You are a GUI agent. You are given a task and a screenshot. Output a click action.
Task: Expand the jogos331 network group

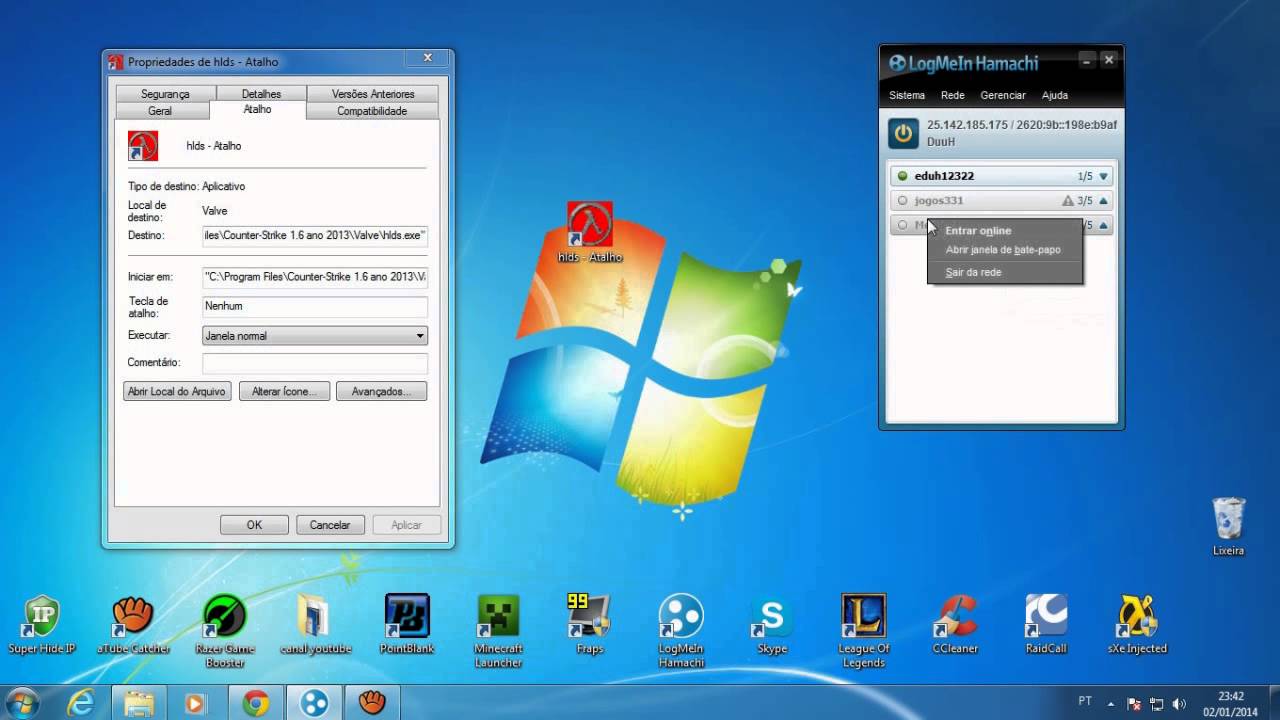1104,201
